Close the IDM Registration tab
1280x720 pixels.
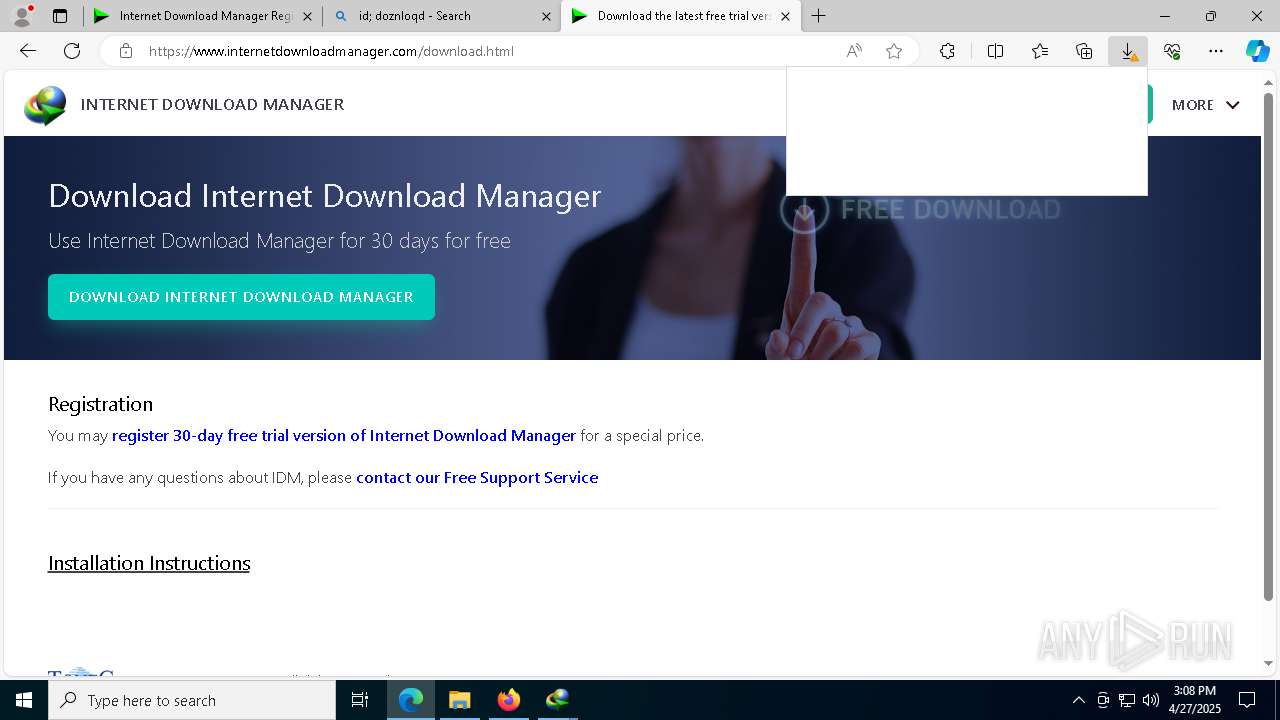tap(307, 16)
